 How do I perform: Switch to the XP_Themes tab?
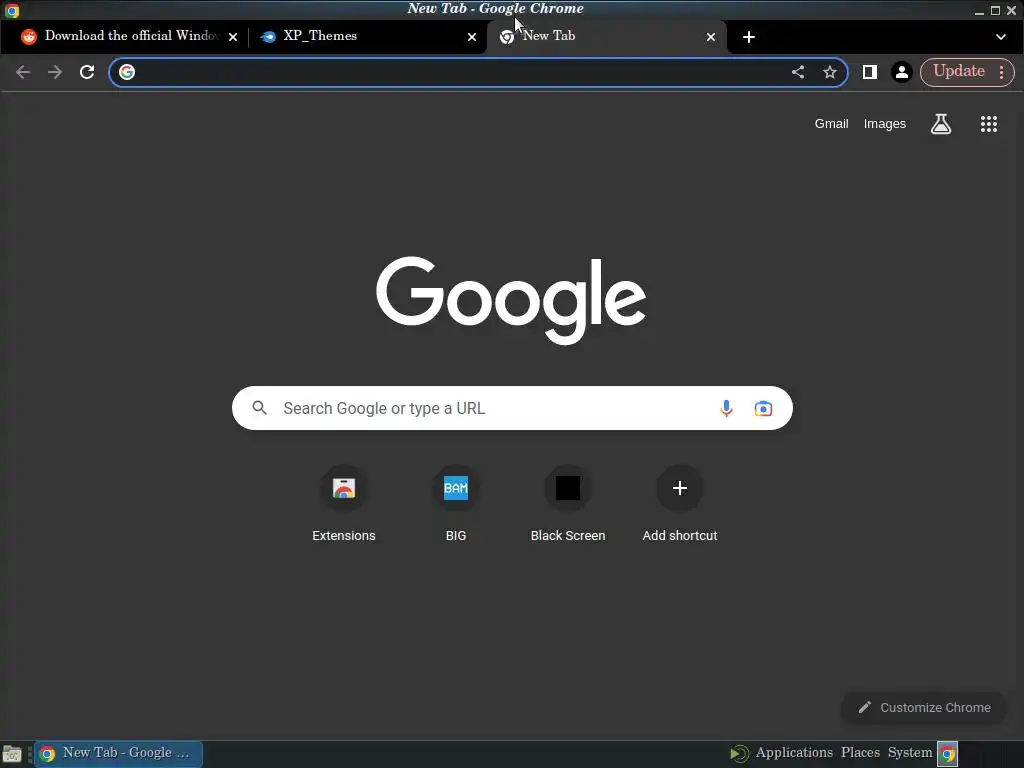(x=366, y=37)
